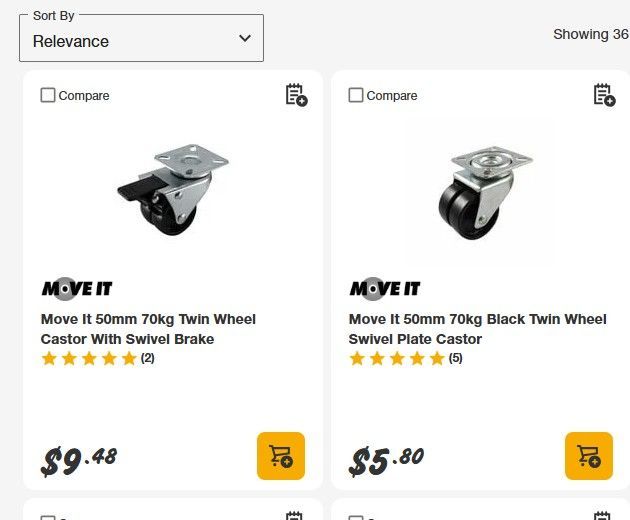Open Black Twin Wheel Swivel Plate Castor title
Viewport: 630px width, 520px height.
[x=477, y=329]
